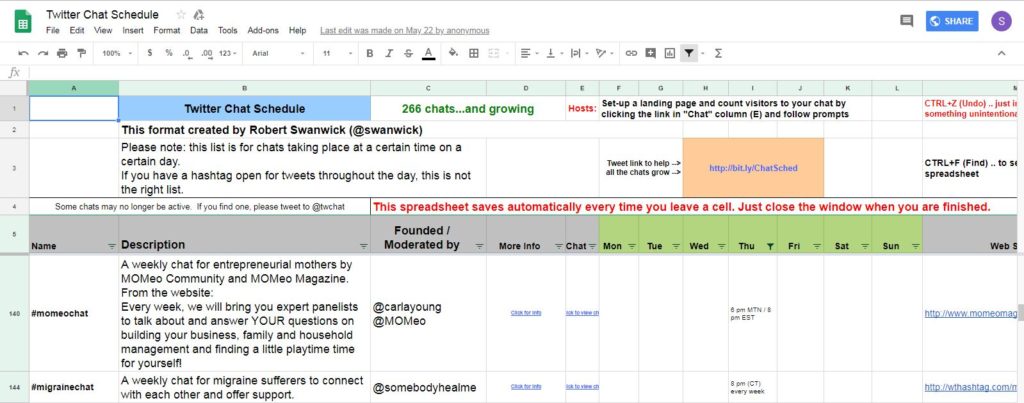Screen dimensions: 1024x403
Task: Open the Edit menu
Action: click(x=77, y=30)
